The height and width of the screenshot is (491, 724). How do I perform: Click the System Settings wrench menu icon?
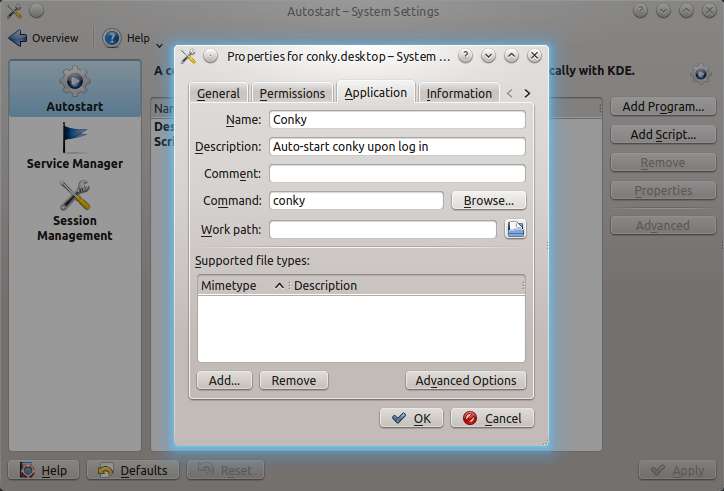(14, 11)
